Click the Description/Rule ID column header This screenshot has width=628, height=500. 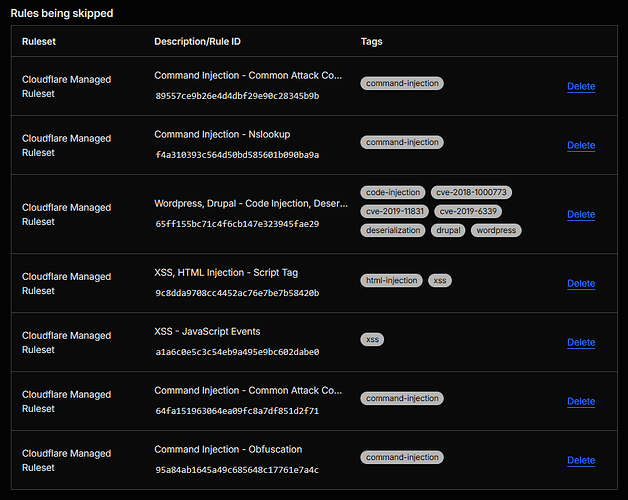click(x=197, y=41)
